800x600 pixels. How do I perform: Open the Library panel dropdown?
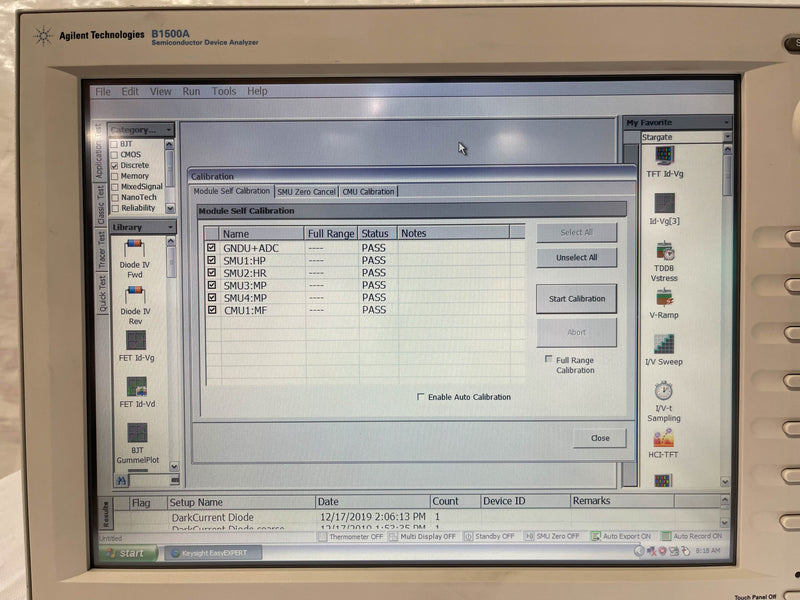pyautogui.click(x=171, y=227)
